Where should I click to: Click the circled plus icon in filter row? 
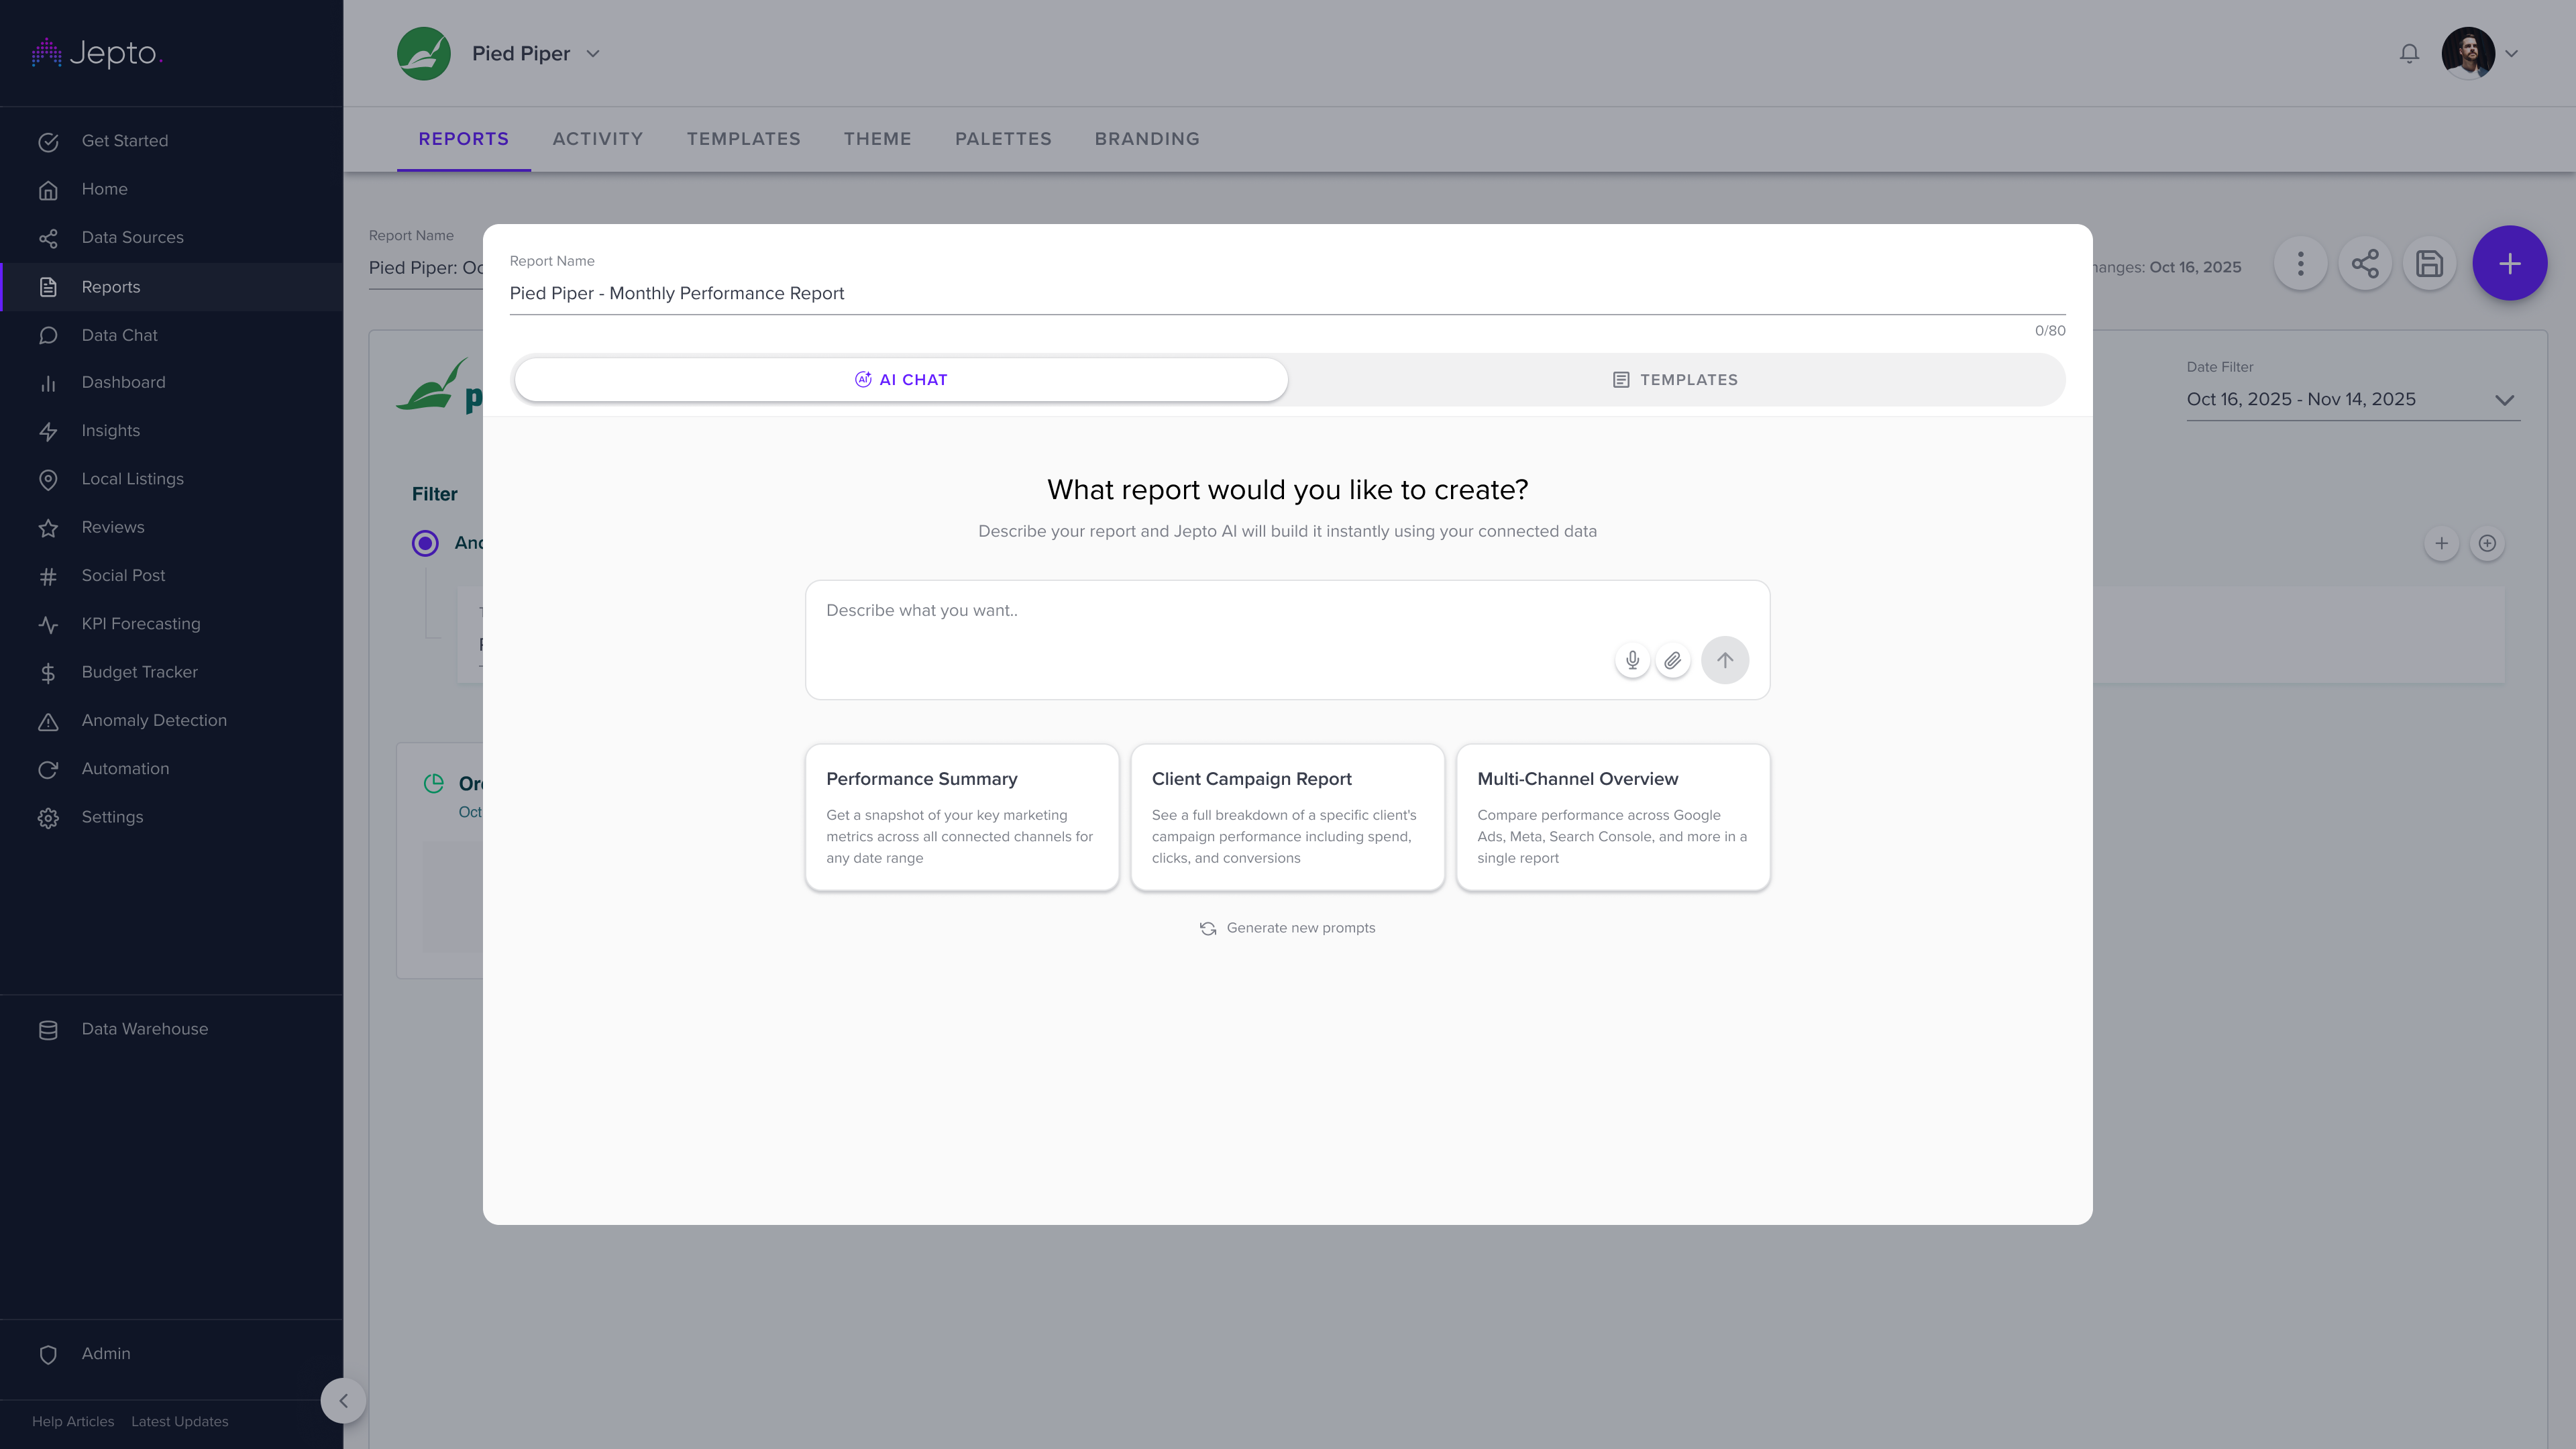point(2487,544)
